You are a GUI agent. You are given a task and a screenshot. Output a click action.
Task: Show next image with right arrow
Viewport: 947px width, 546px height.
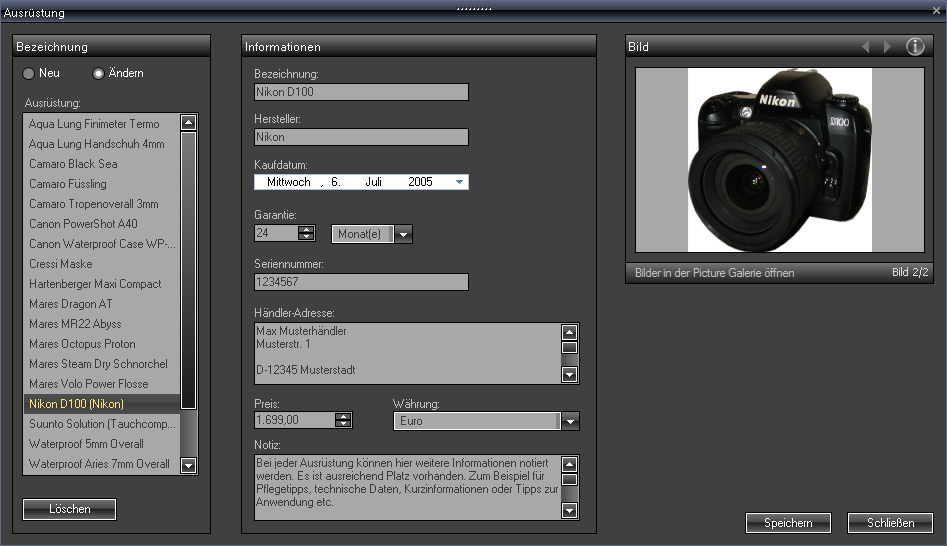[x=887, y=47]
